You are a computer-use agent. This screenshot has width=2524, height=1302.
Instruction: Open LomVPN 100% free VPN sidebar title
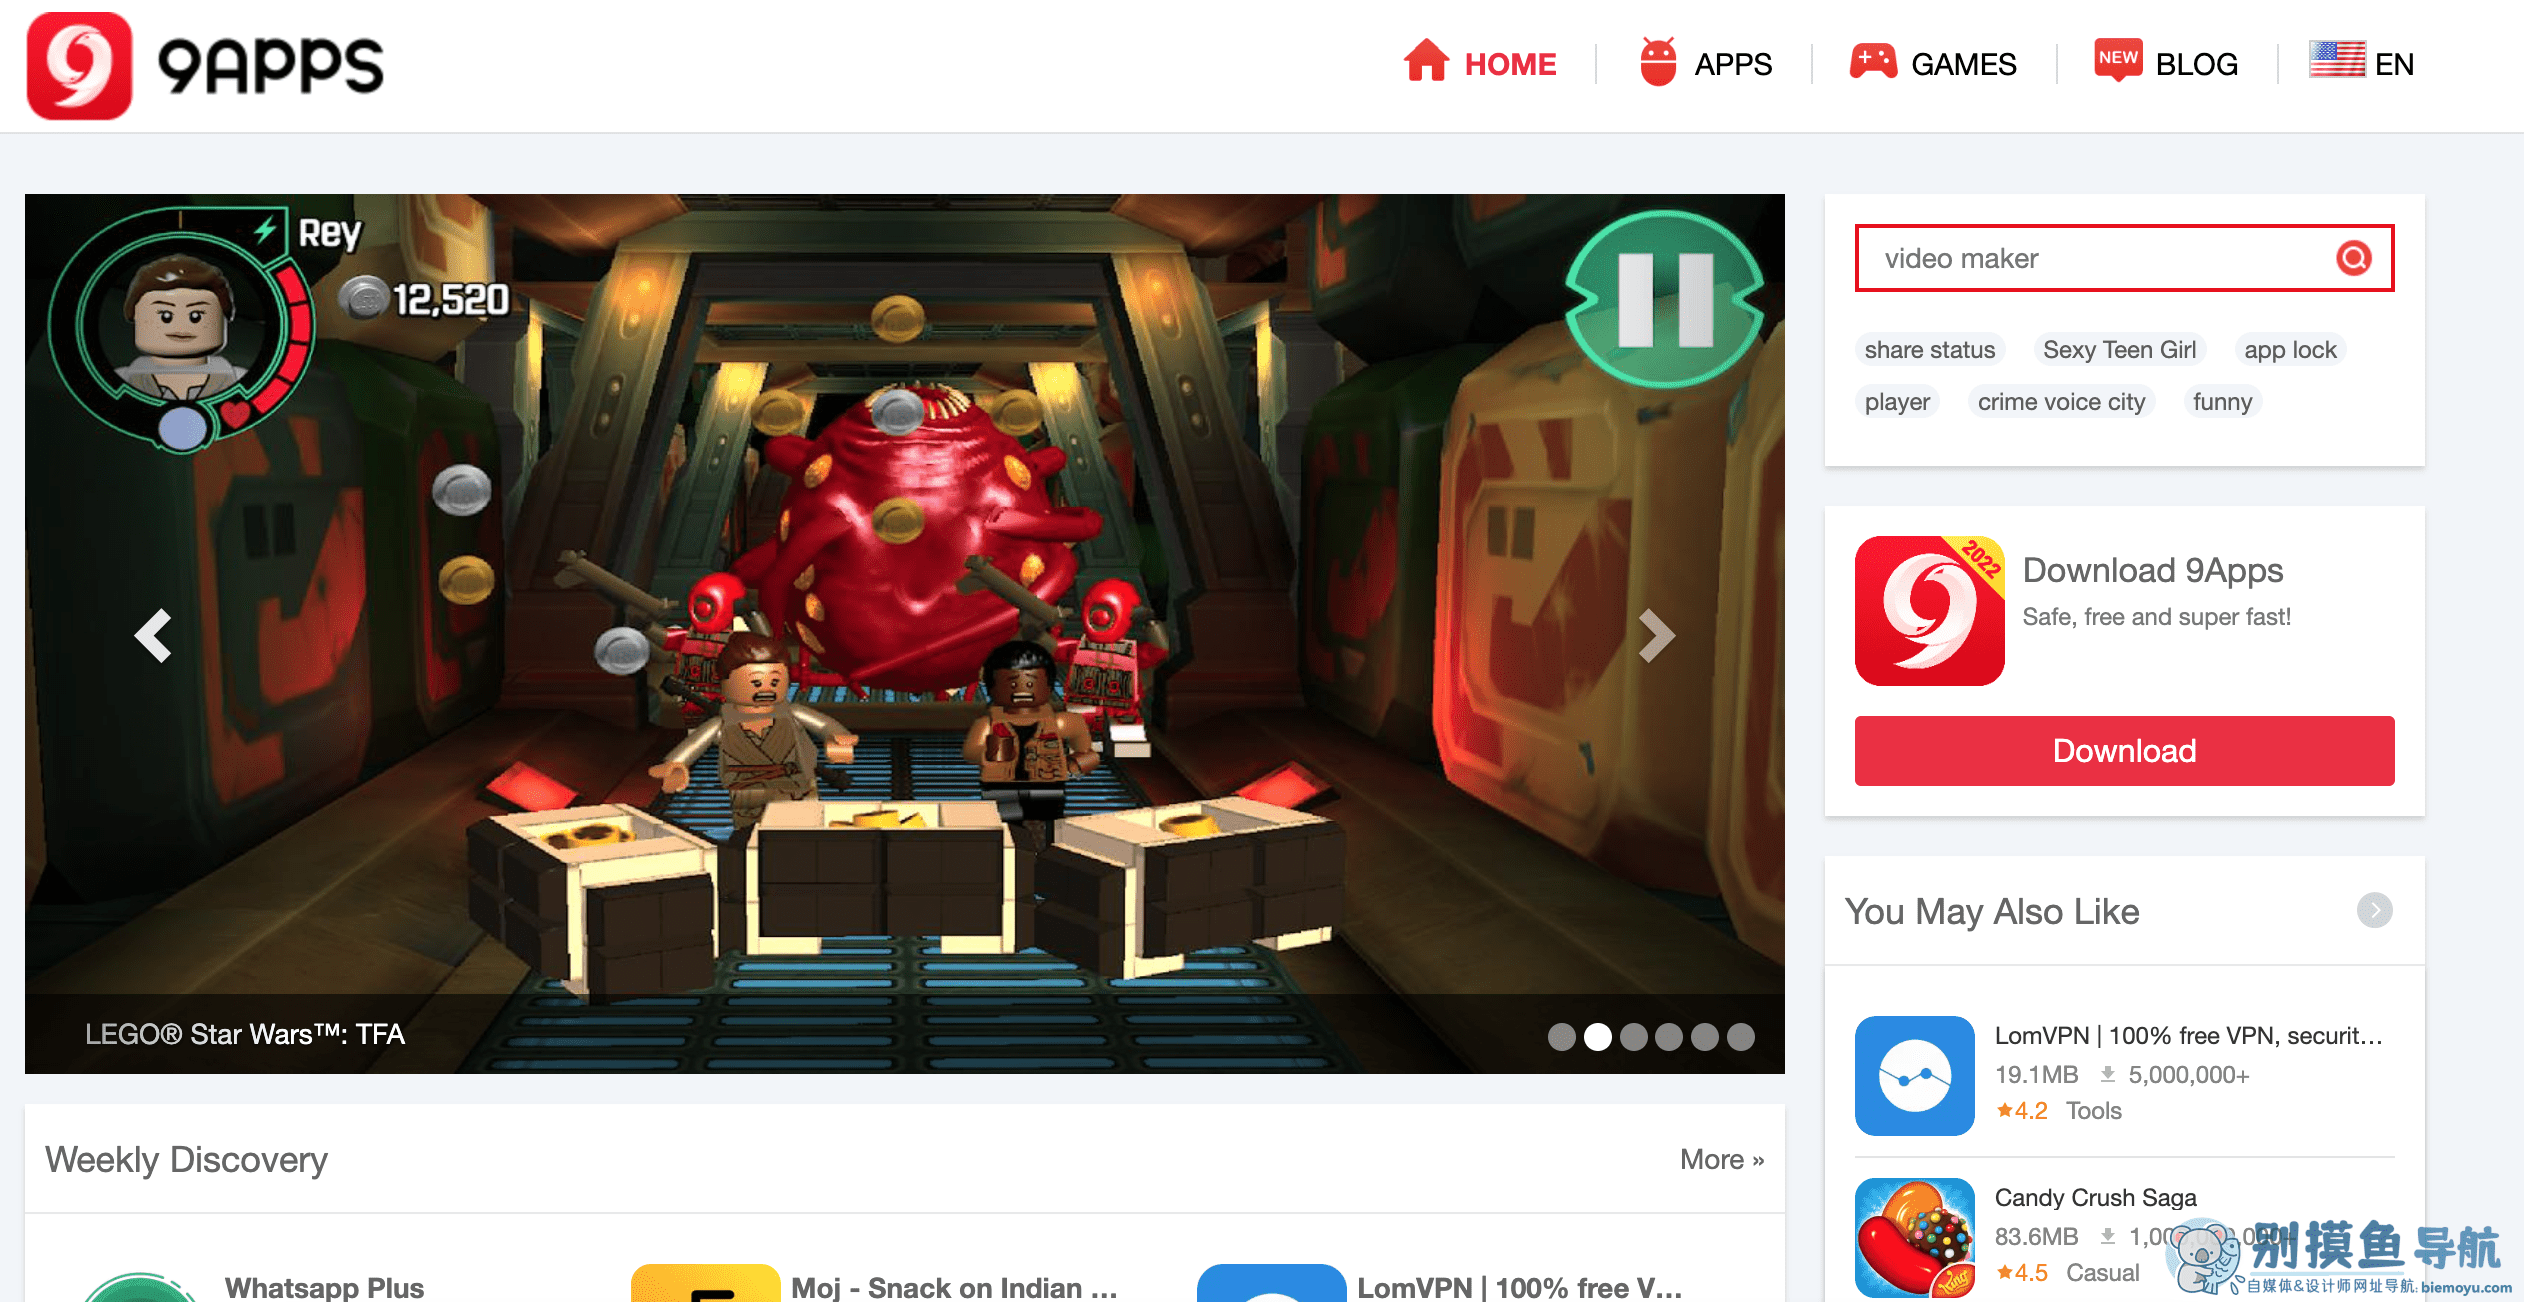pyautogui.click(x=2188, y=1035)
